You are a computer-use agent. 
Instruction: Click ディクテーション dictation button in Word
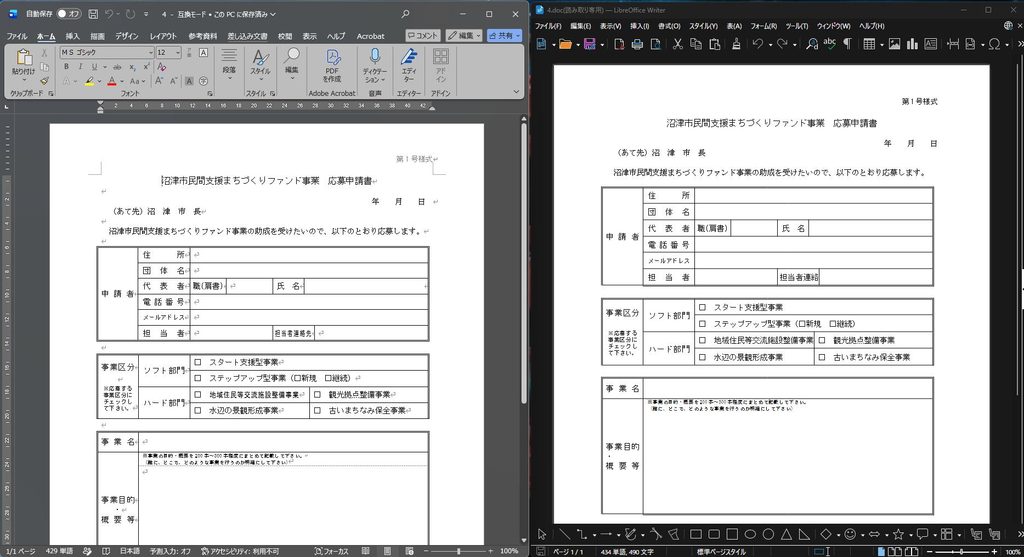pos(374,65)
